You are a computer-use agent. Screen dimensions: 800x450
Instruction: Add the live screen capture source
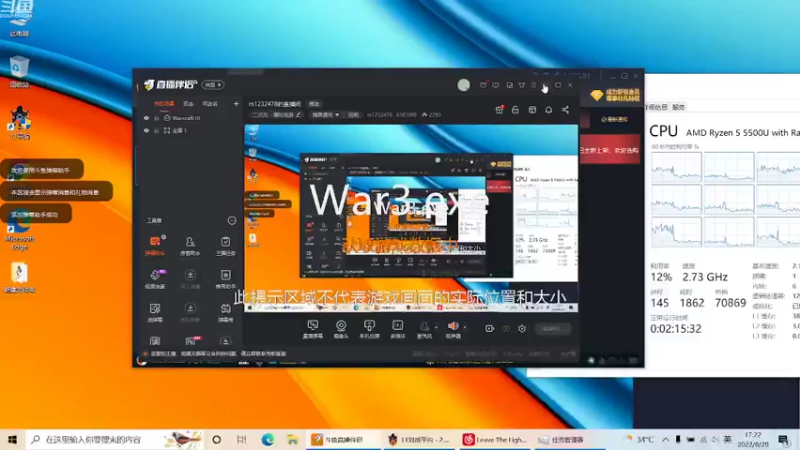[312, 329]
